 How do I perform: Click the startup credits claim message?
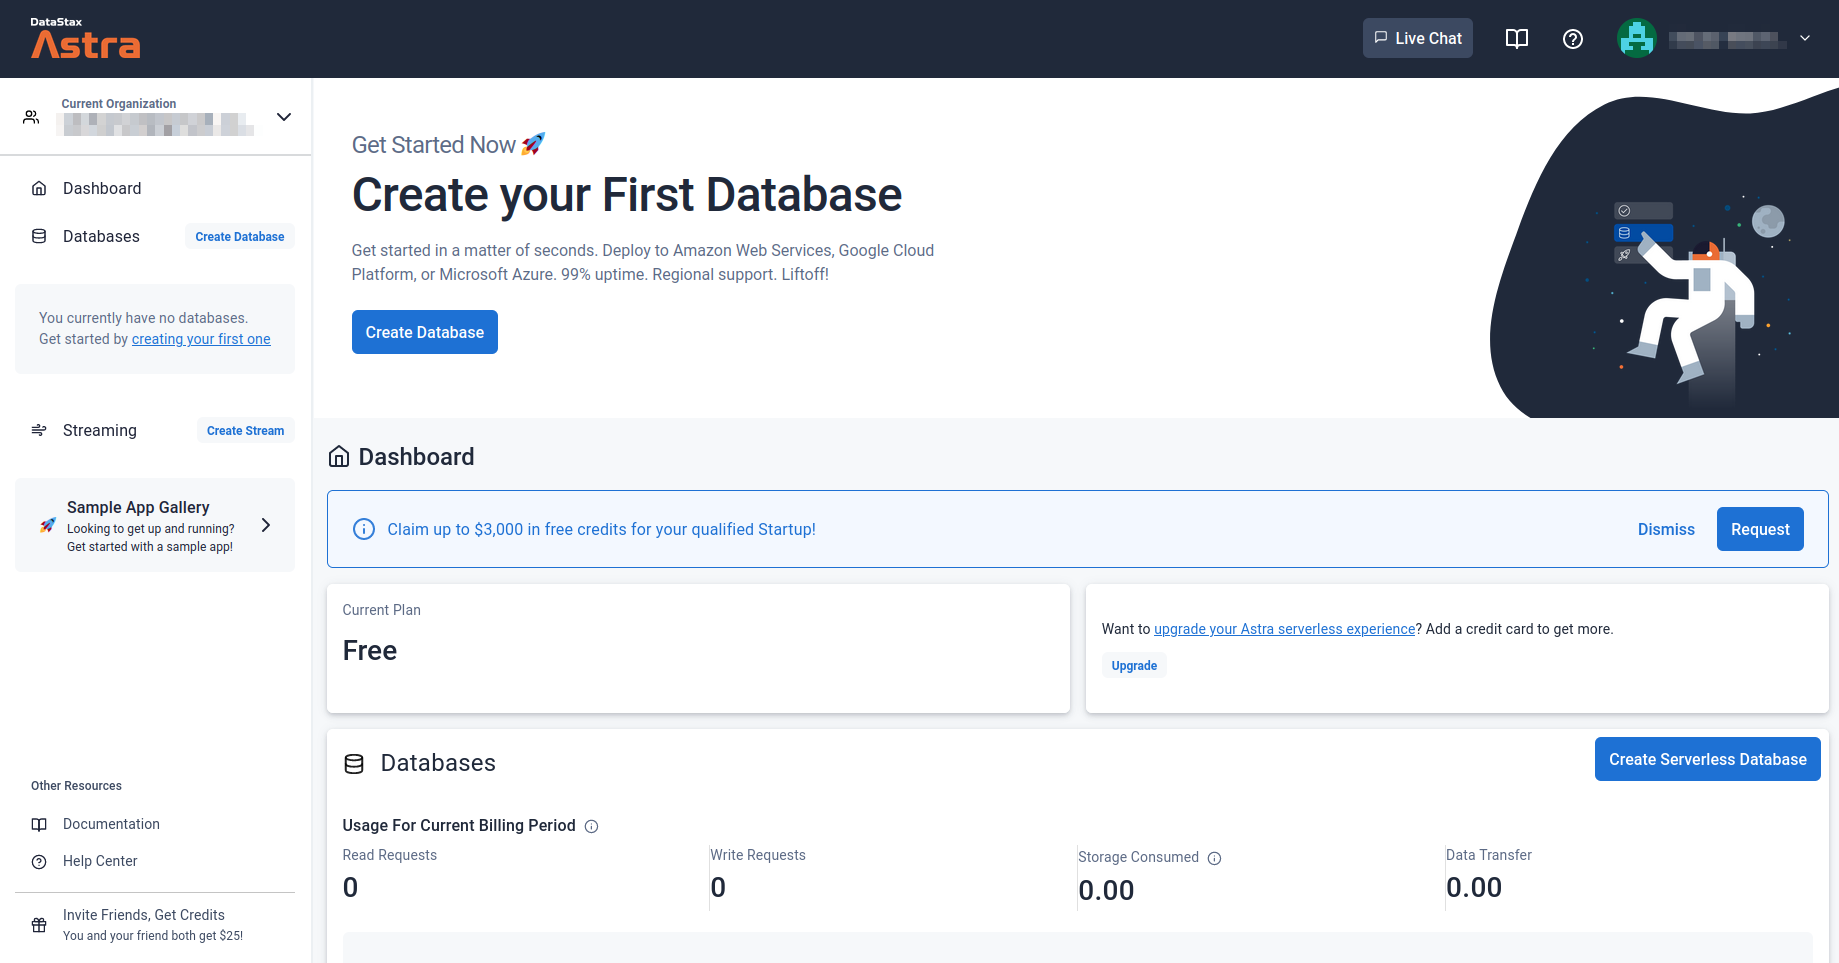(602, 529)
